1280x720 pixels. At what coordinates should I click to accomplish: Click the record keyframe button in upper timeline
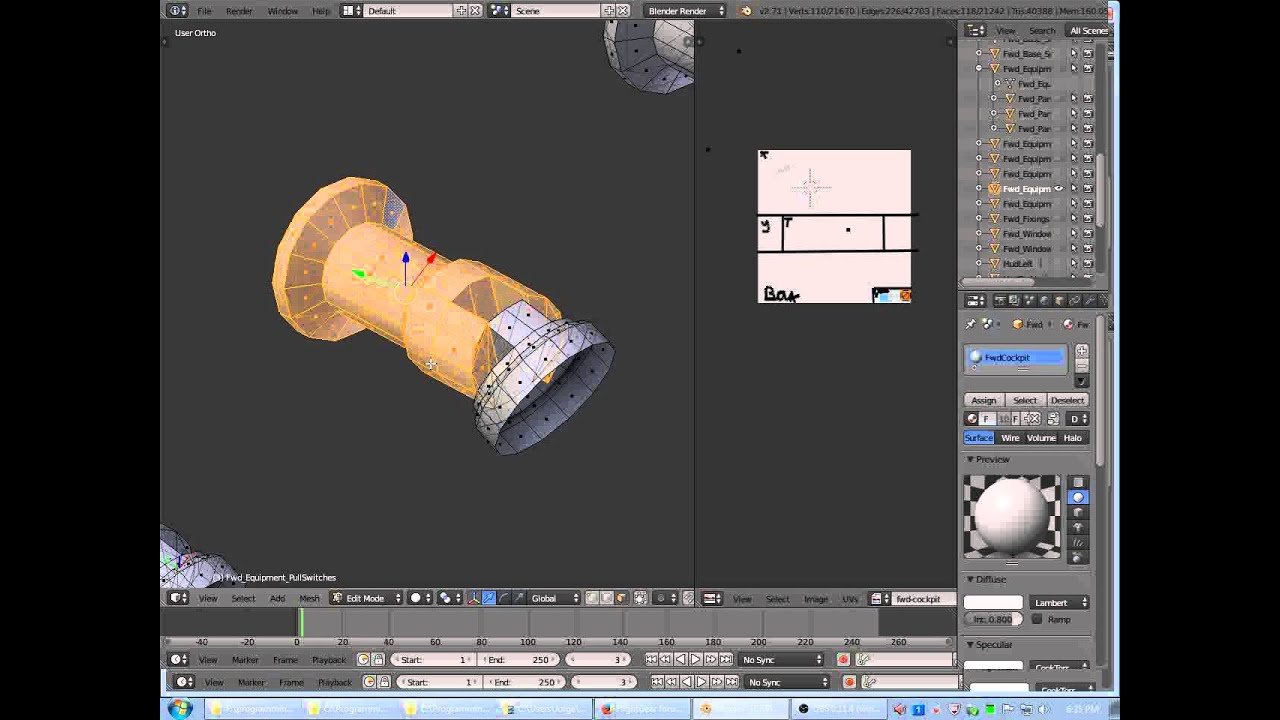click(843, 660)
